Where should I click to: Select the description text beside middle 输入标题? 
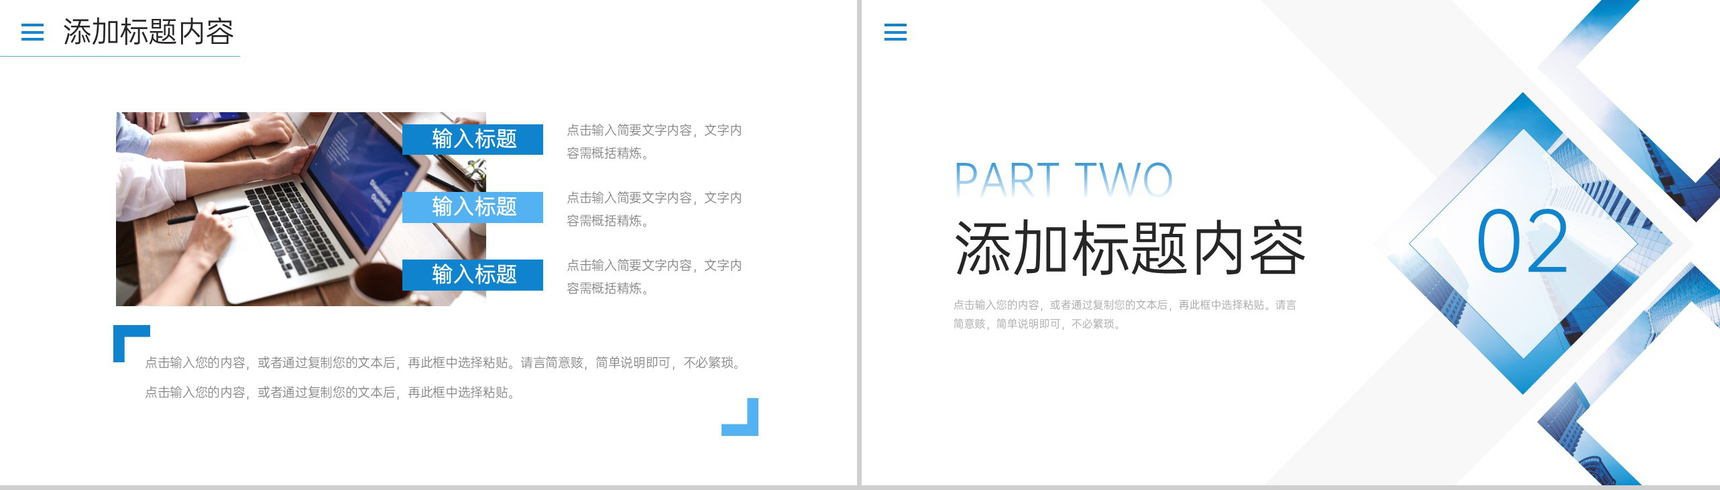(x=654, y=209)
